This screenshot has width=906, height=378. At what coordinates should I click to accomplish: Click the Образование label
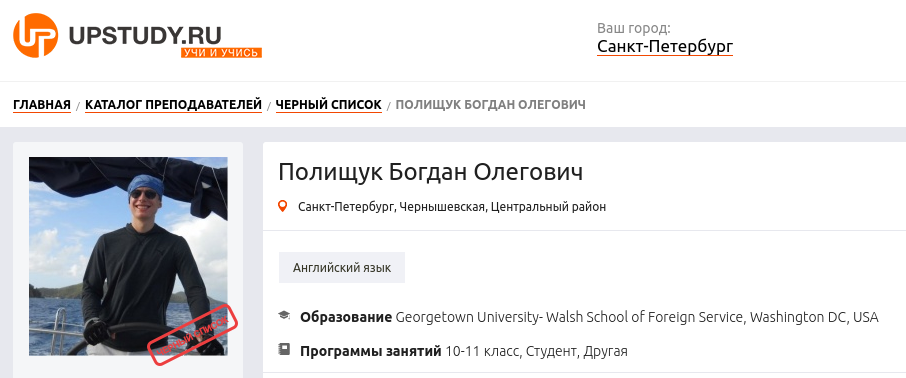pyautogui.click(x=347, y=317)
